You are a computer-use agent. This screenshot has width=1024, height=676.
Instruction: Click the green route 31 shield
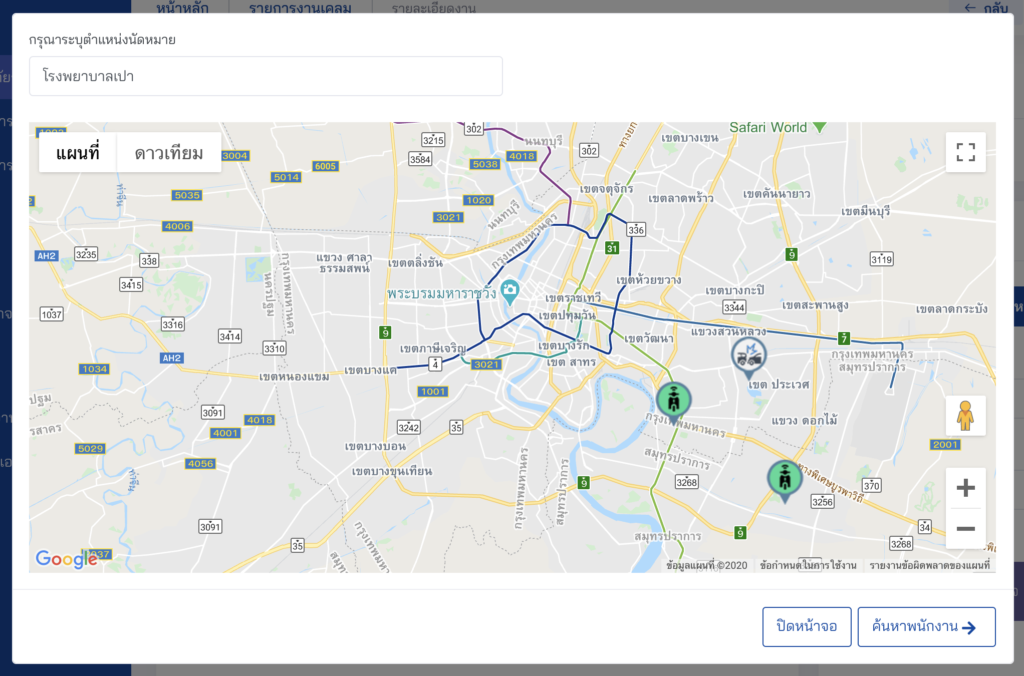pos(611,248)
